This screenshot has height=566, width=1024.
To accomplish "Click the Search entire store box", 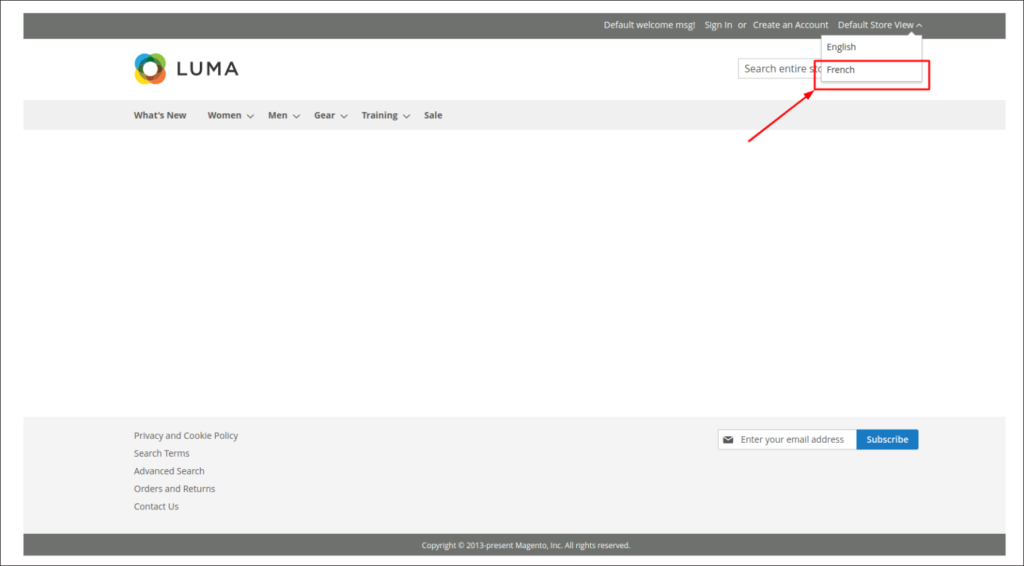I will point(778,69).
